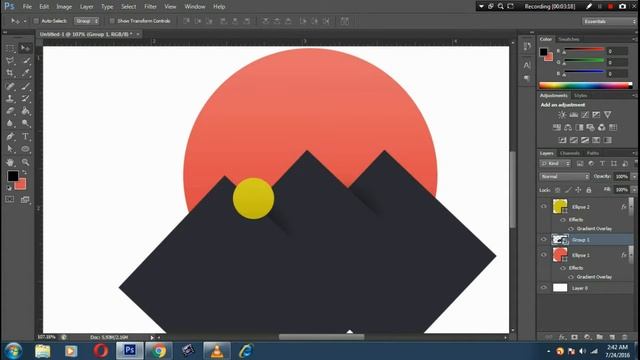
Task: Toggle the Auto-Select checkbox
Action: 36,21
